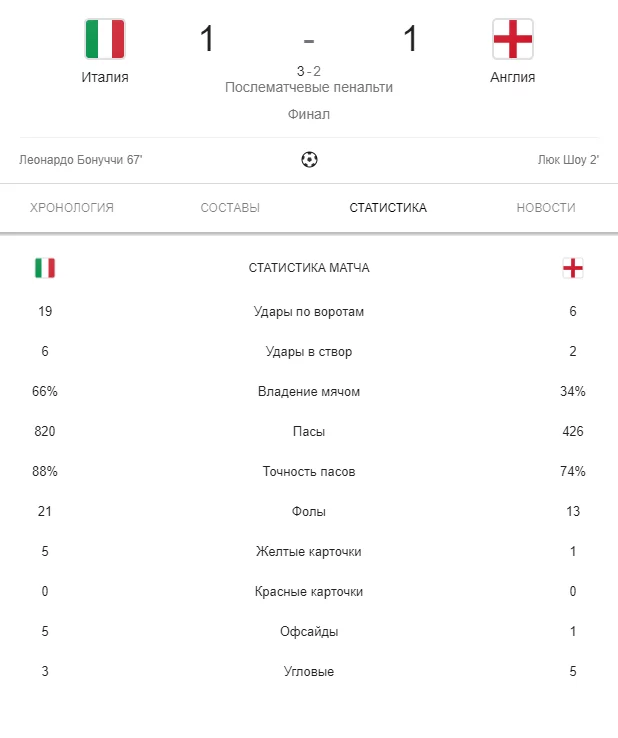Image resolution: width=618 pixels, height=738 pixels.
Task: Click the Желтые карточки stat label
Action: pyautogui.click(x=309, y=552)
